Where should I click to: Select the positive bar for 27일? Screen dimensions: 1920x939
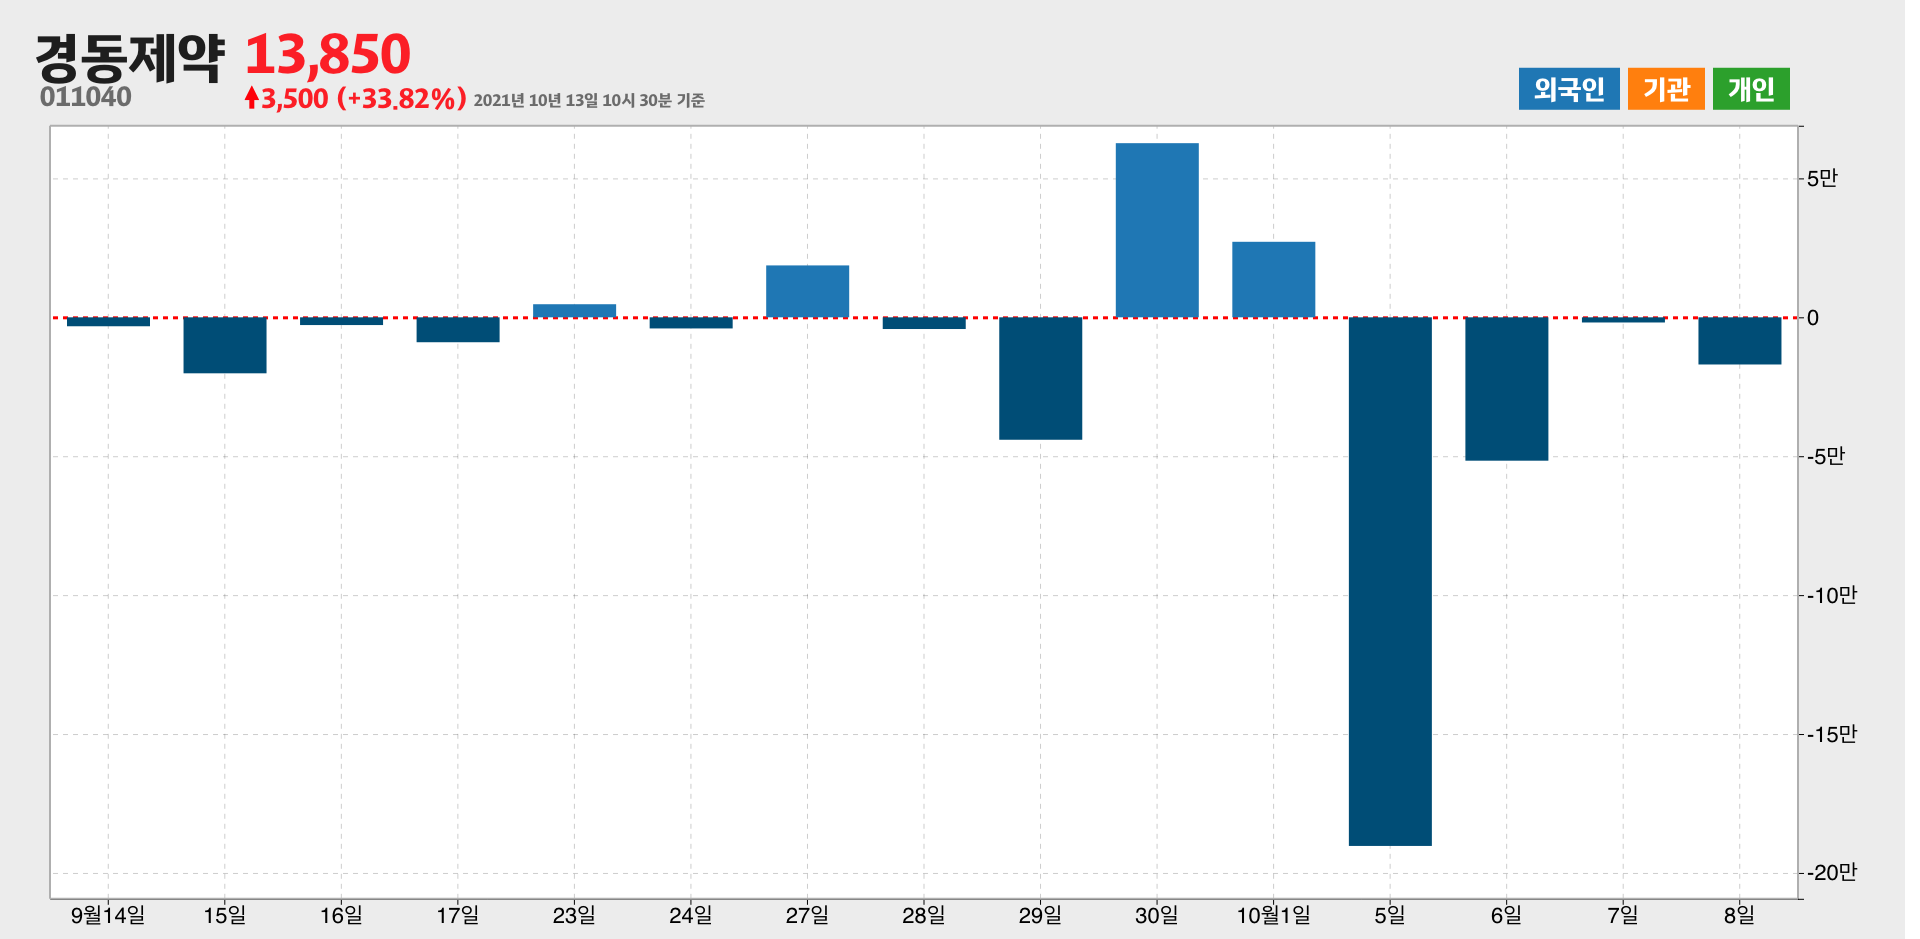click(x=807, y=291)
